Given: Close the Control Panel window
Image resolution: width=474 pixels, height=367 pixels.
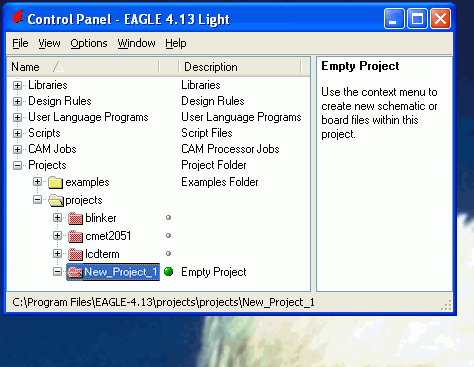Looking at the screenshot, I should pyautogui.click(x=440, y=19).
